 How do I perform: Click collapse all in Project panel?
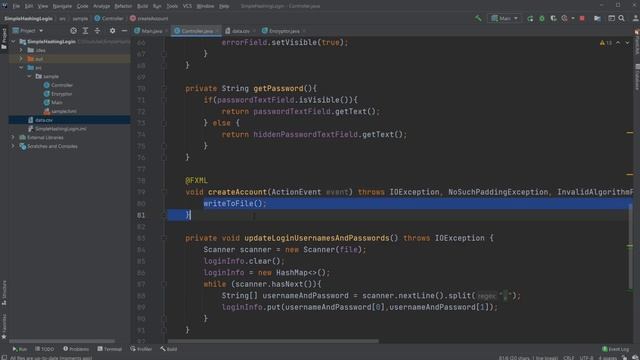tap(97, 31)
